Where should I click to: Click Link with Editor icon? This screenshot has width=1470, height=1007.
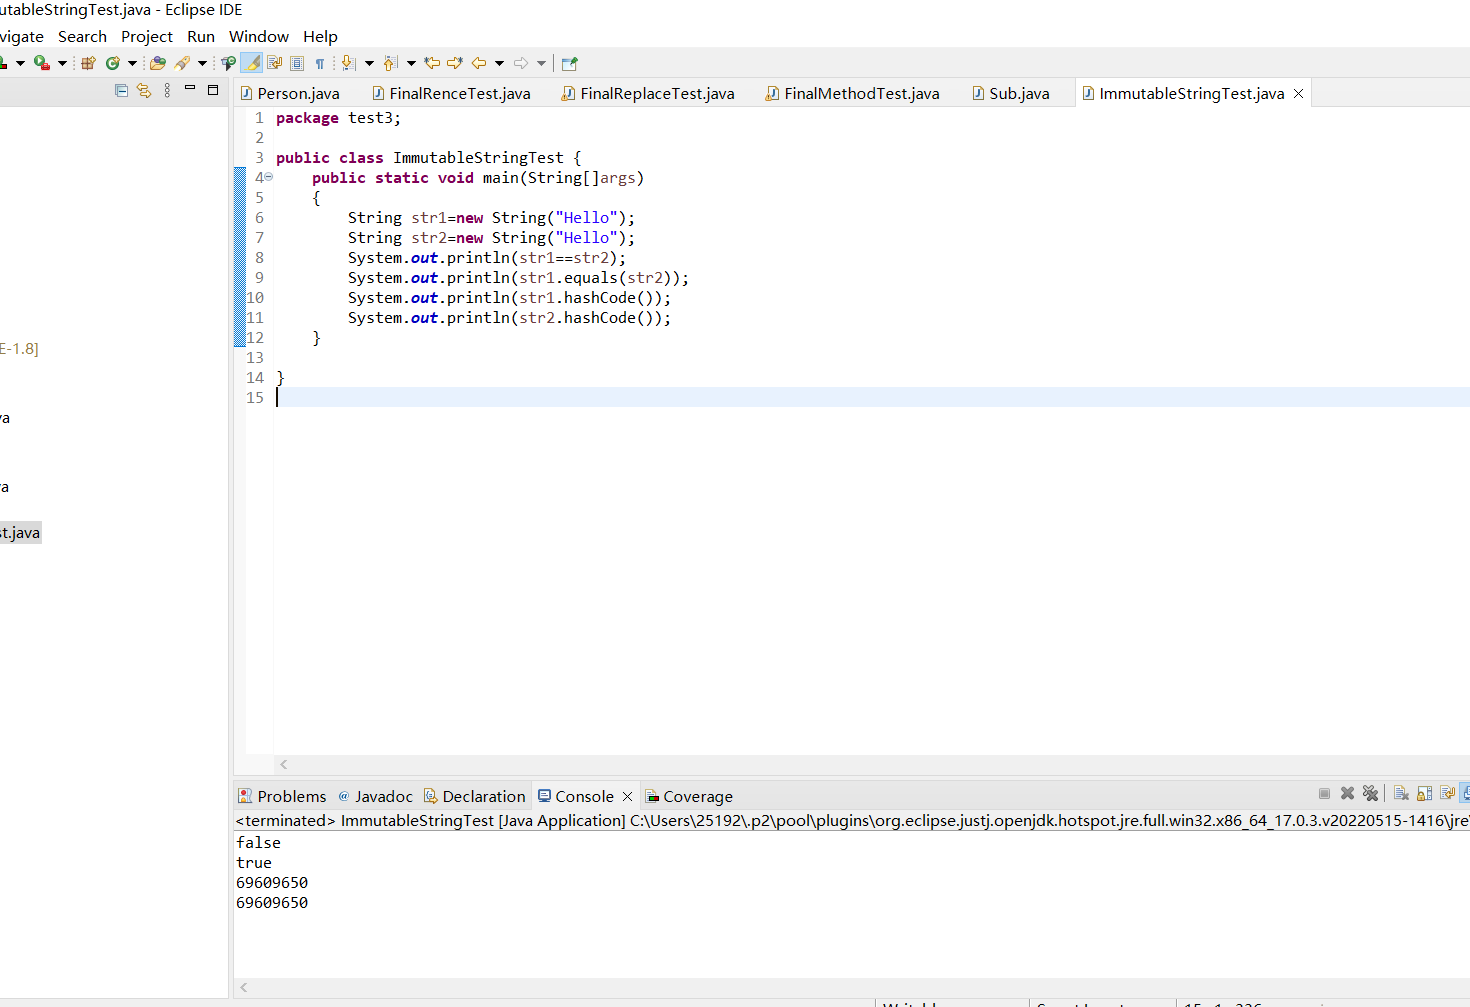[x=144, y=90]
